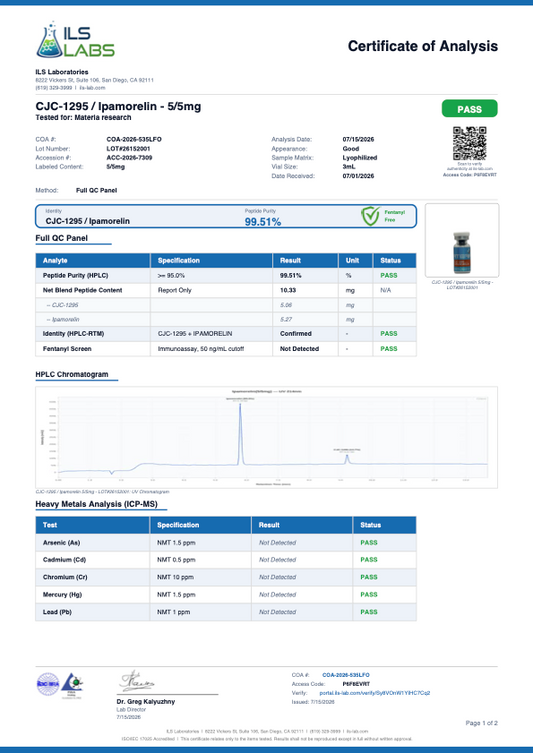Image resolution: width=533 pixels, height=753 pixels.
Task: Click the lab director's handwritten signature
Action: point(137,681)
